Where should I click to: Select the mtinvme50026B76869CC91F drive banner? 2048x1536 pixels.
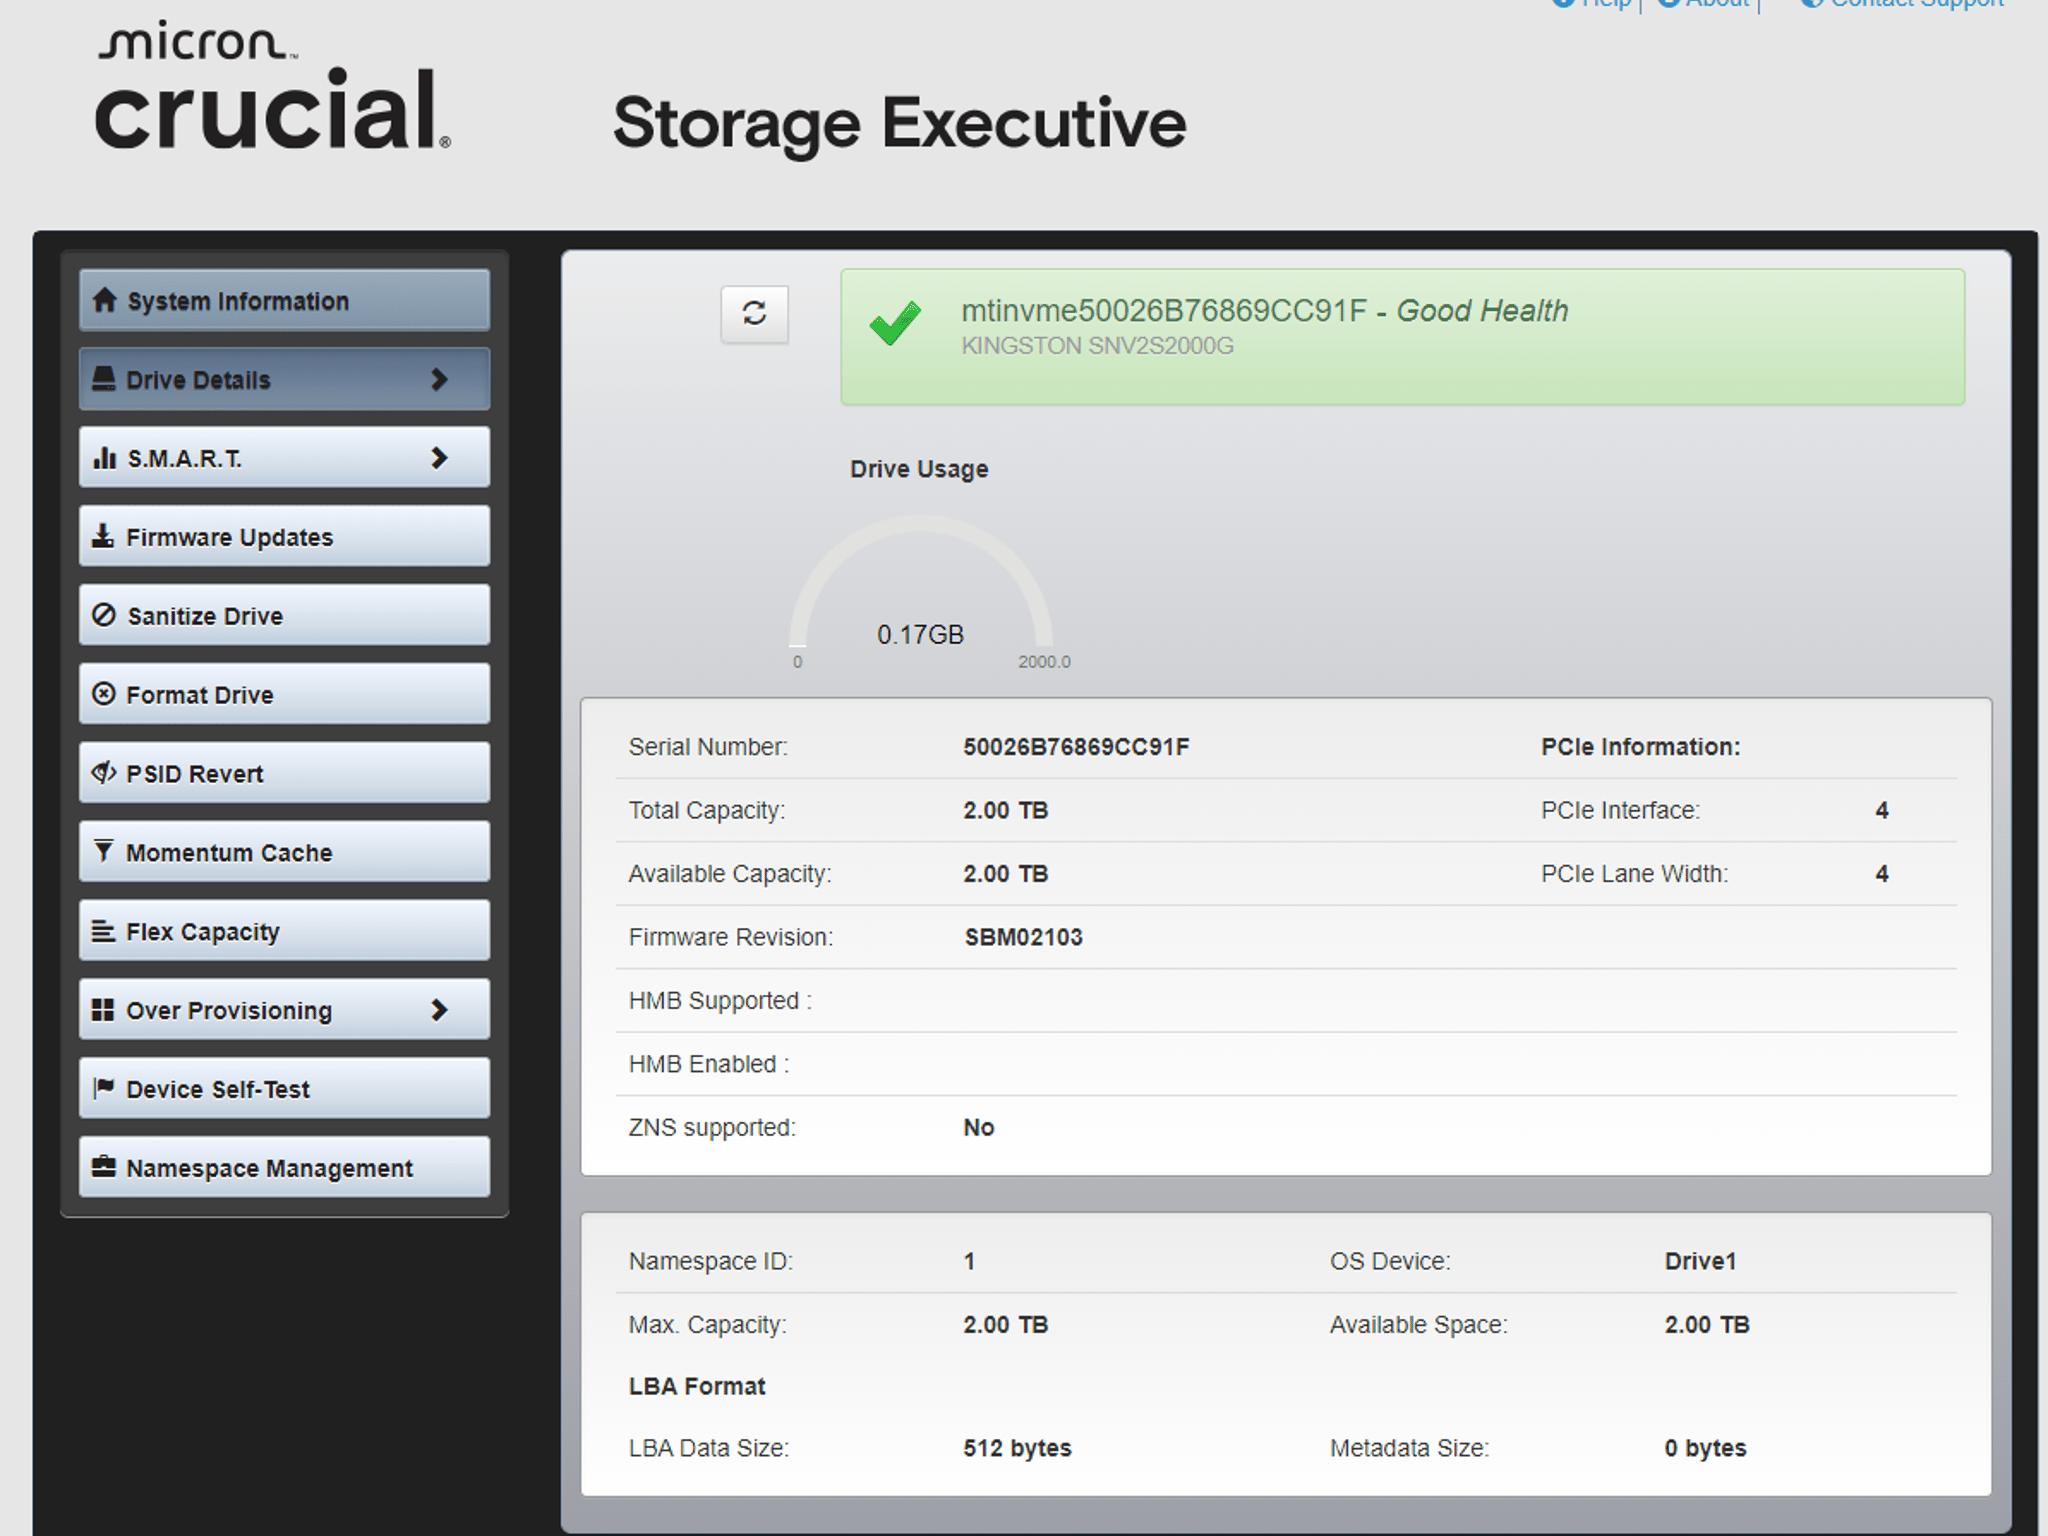[1402, 337]
